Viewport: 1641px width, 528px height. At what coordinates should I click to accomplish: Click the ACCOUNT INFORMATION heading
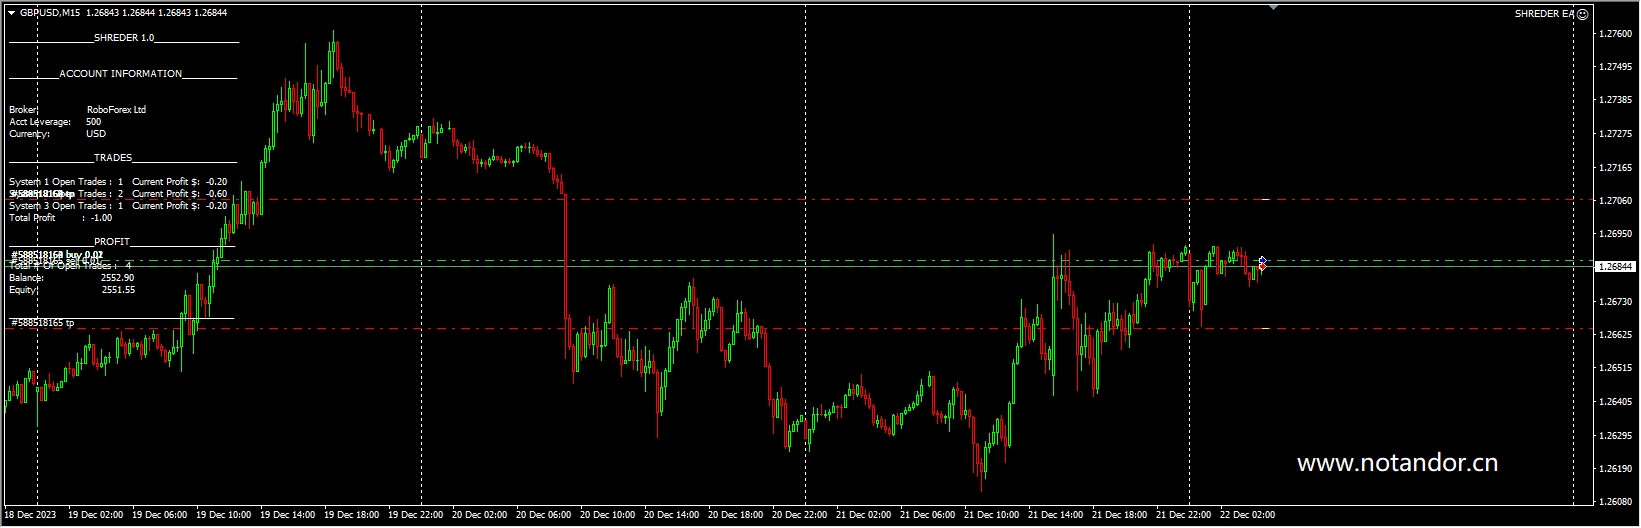[121, 73]
